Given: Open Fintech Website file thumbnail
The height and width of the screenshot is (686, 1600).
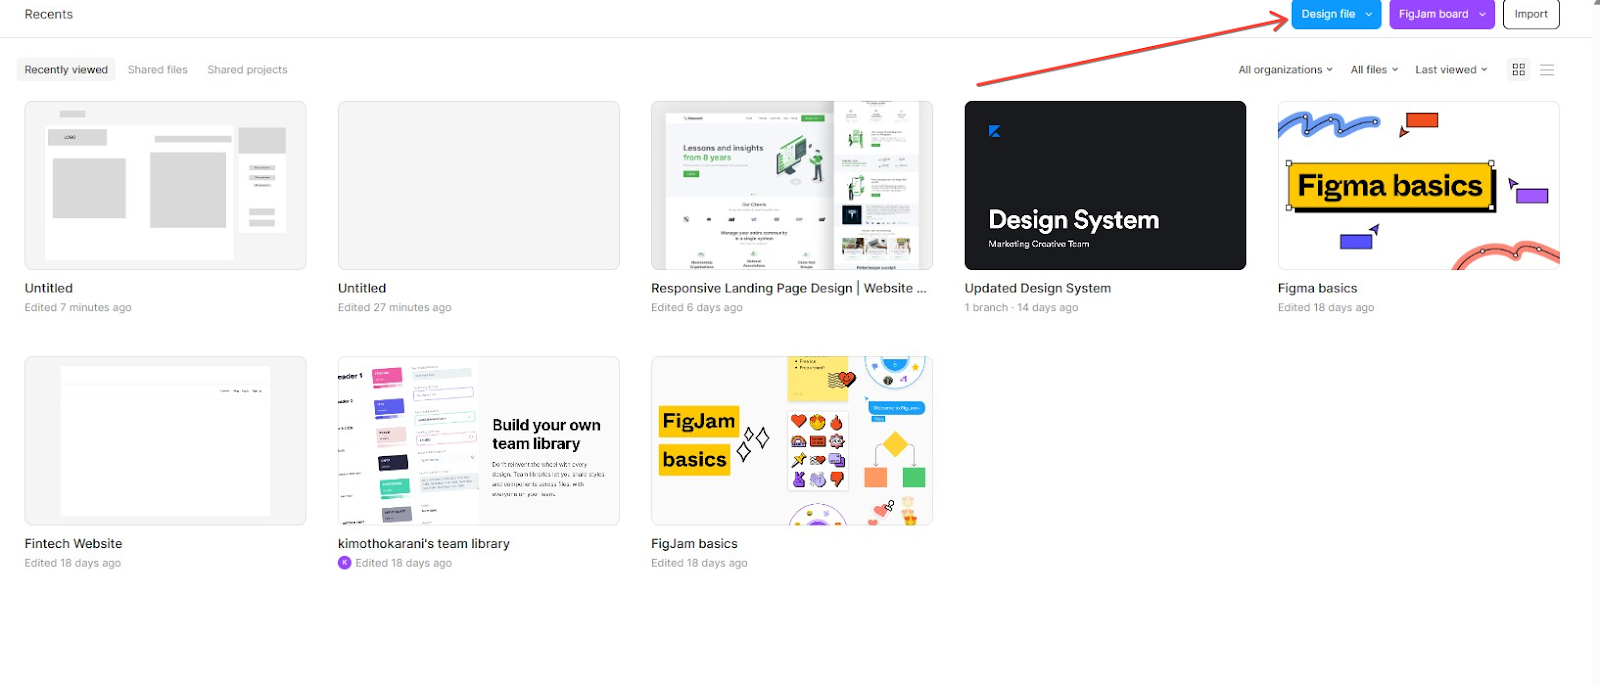Looking at the screenshot, I should [165, 441].
